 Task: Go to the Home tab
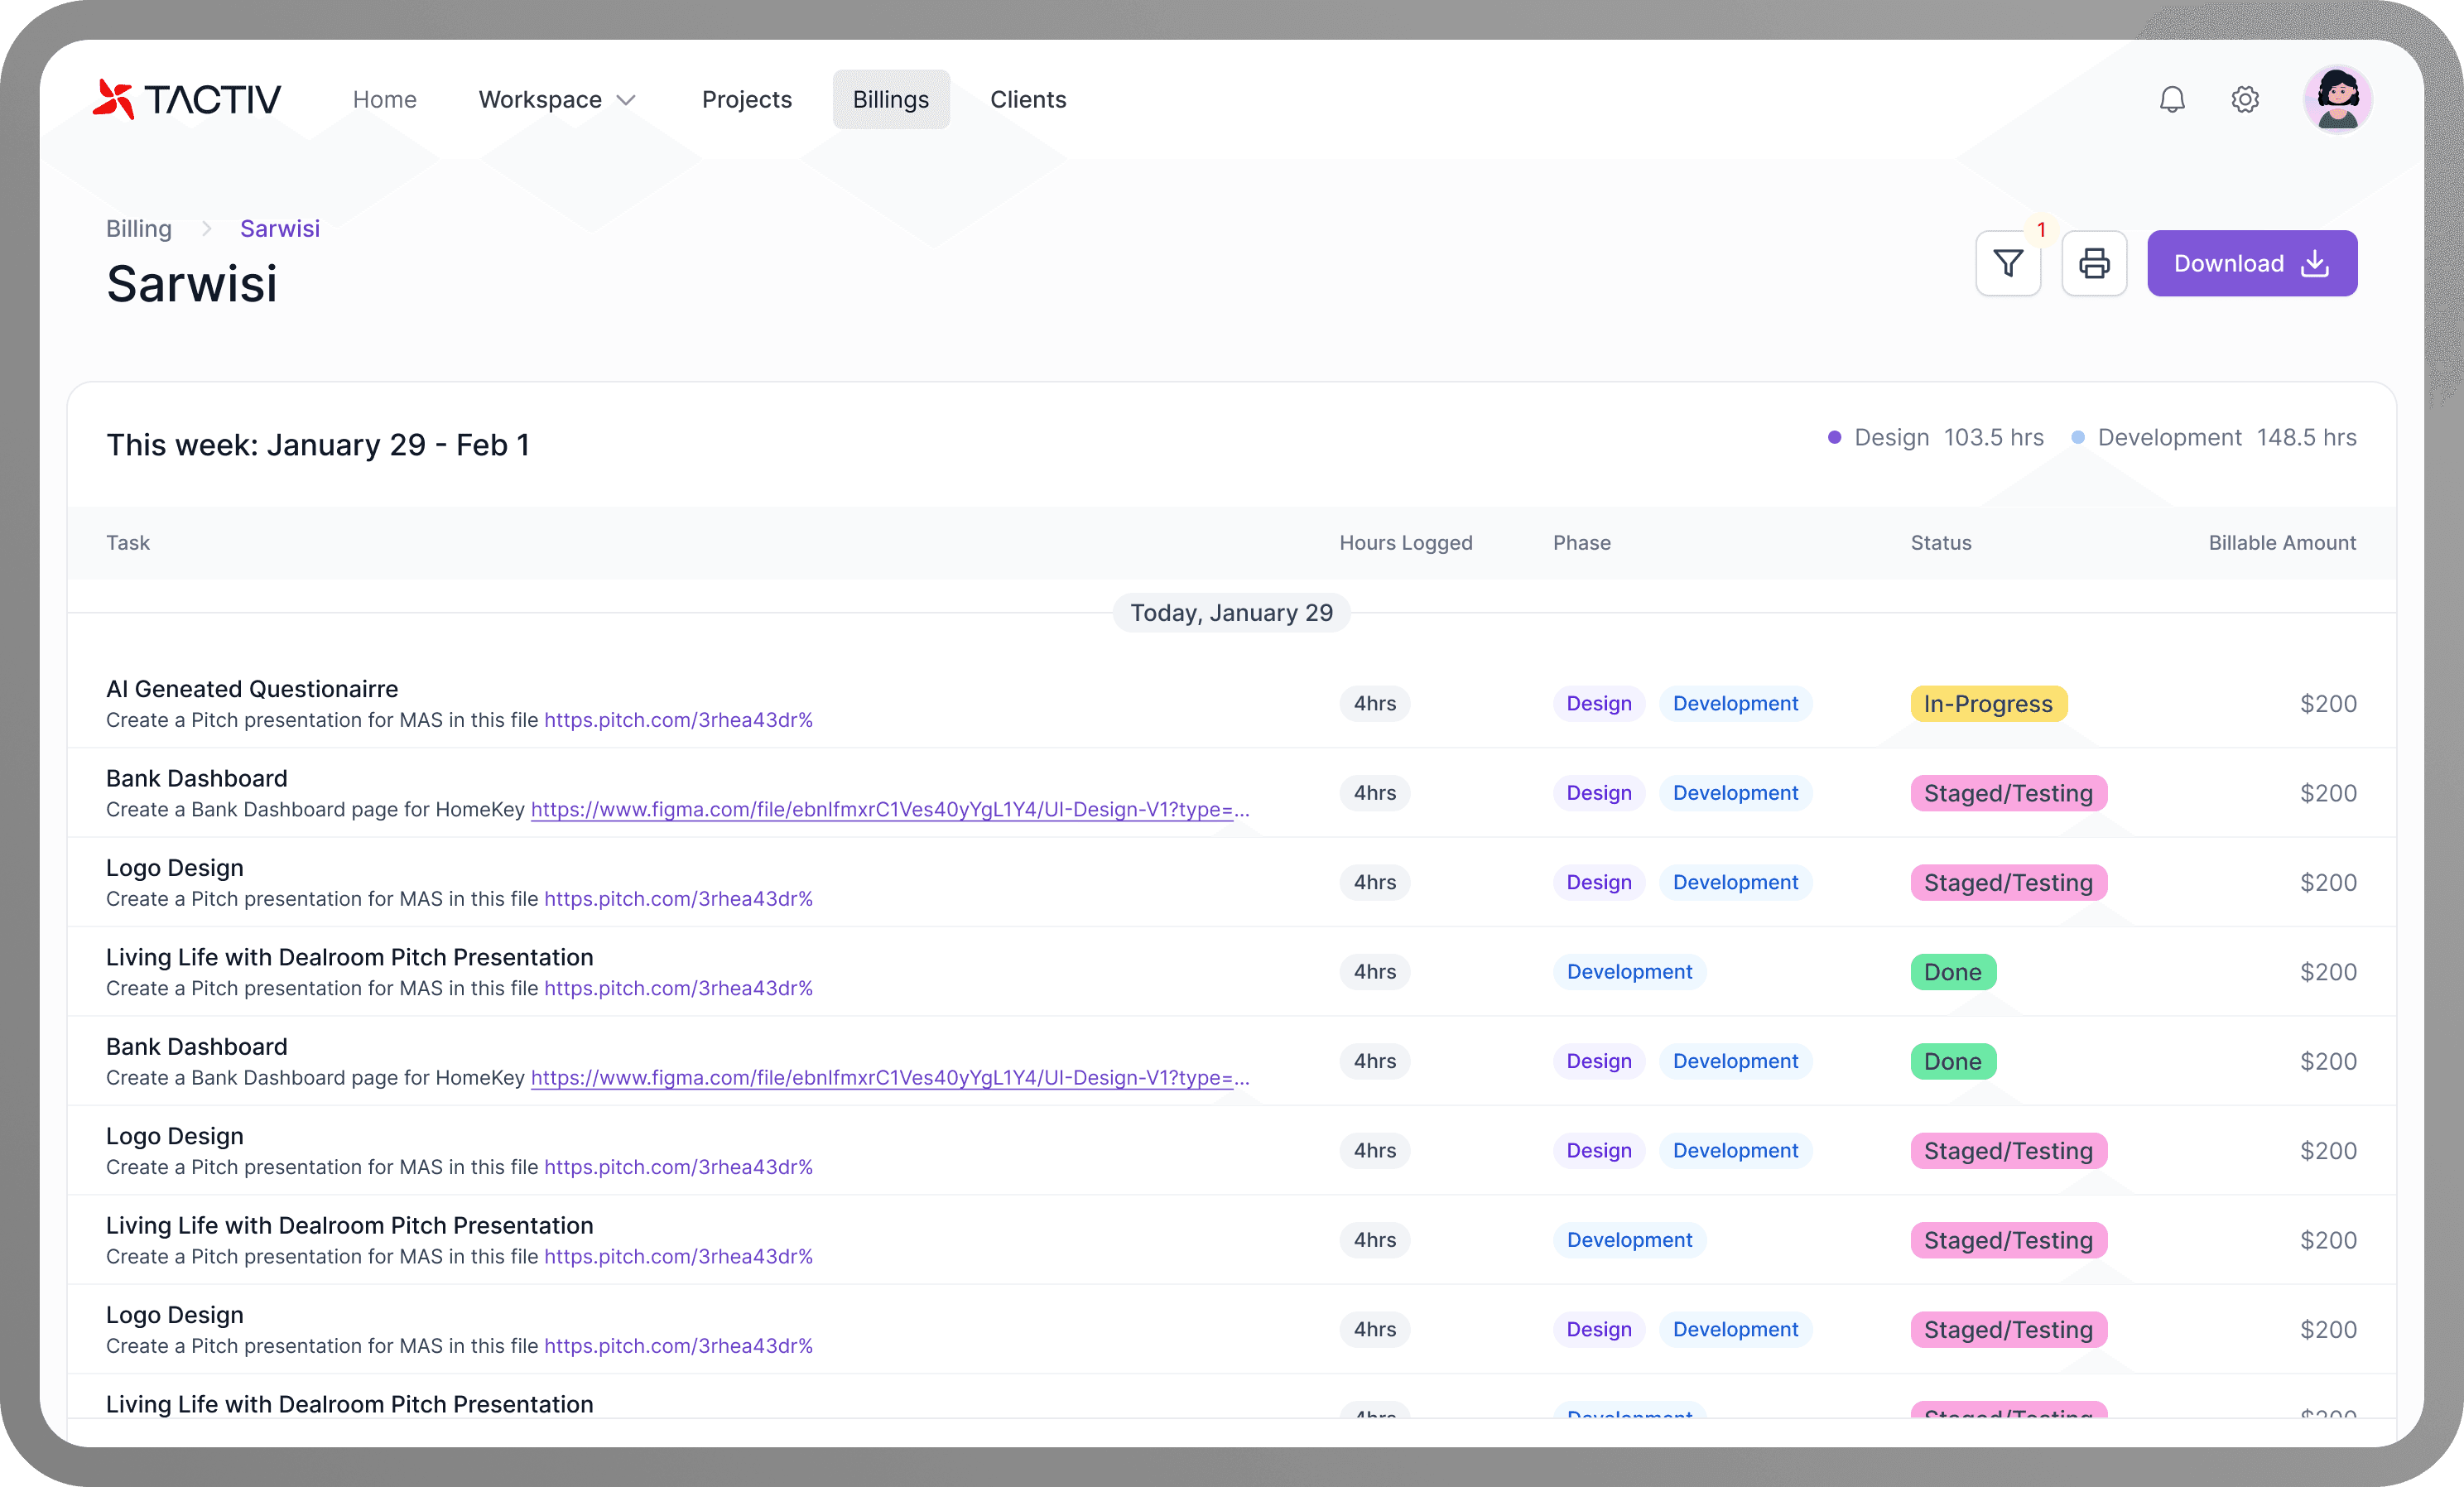pyautogui.click(x=385, y=99)
